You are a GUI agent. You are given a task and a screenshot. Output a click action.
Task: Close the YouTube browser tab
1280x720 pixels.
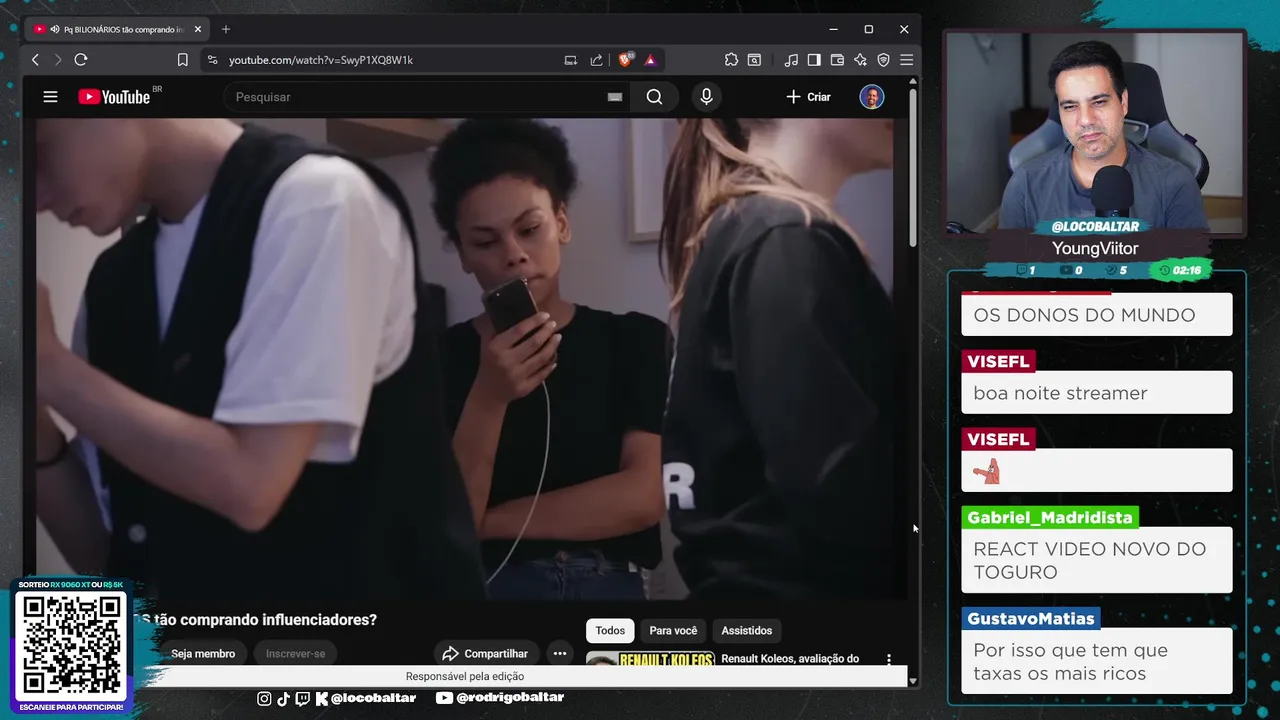point(198,29)
